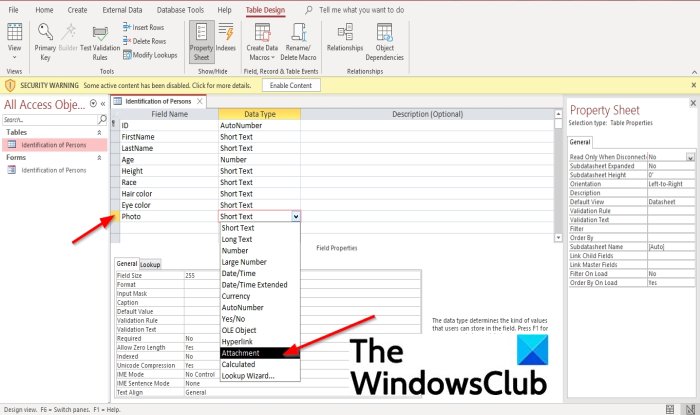
Task: Open Read Only When Disconnected dropdown
Action: pos(691,157)
